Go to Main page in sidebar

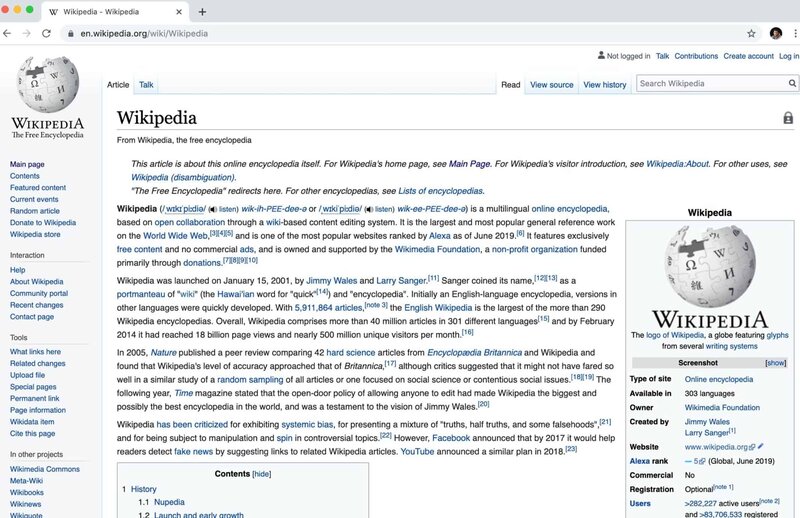(x=27, y=164)
